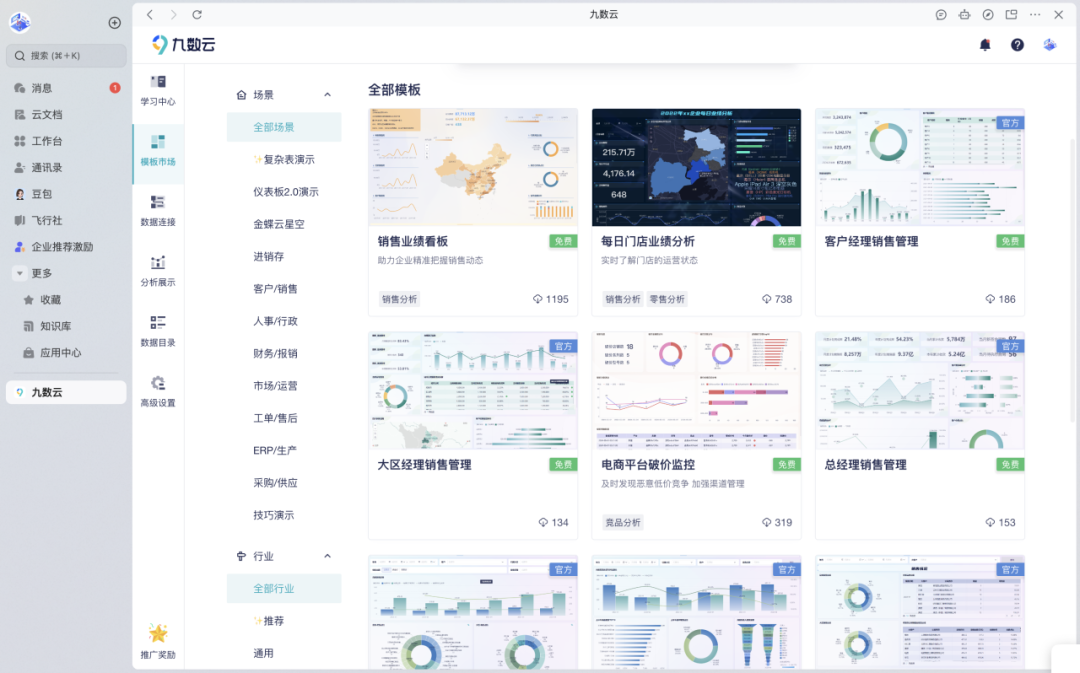Select 仪表板2.0演示 scene filter
This screenshot has height=673, width=1080.
pos(284,192)
